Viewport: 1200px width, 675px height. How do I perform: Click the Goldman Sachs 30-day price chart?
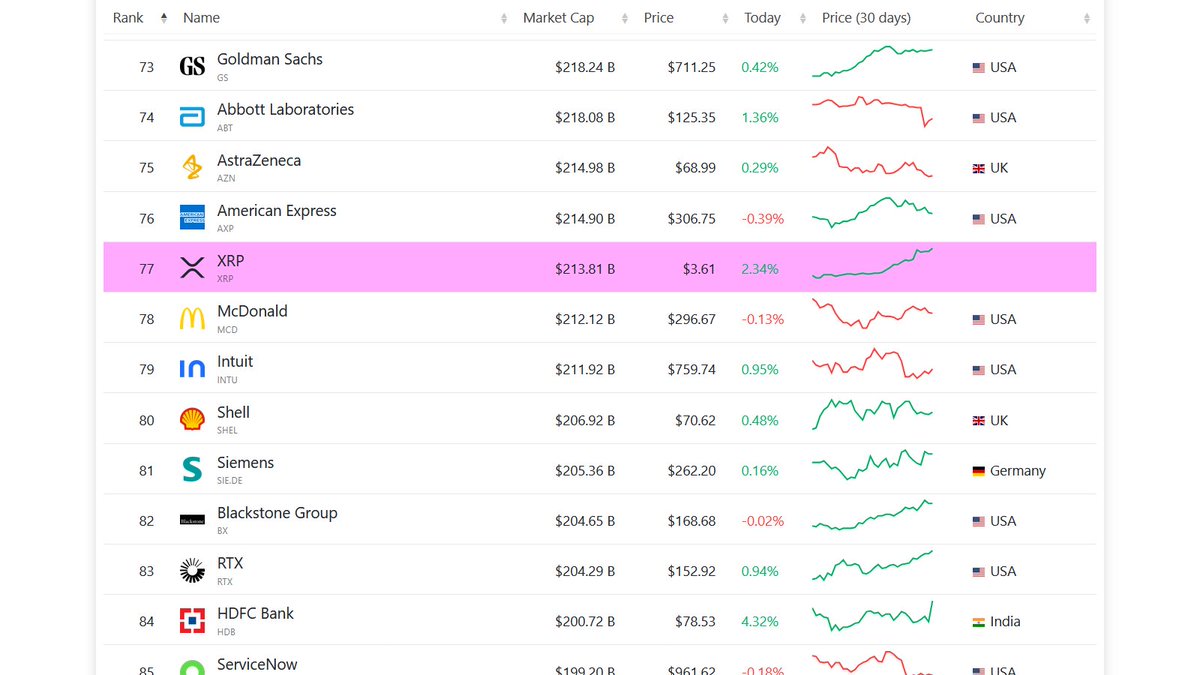[x=872, y=61]
